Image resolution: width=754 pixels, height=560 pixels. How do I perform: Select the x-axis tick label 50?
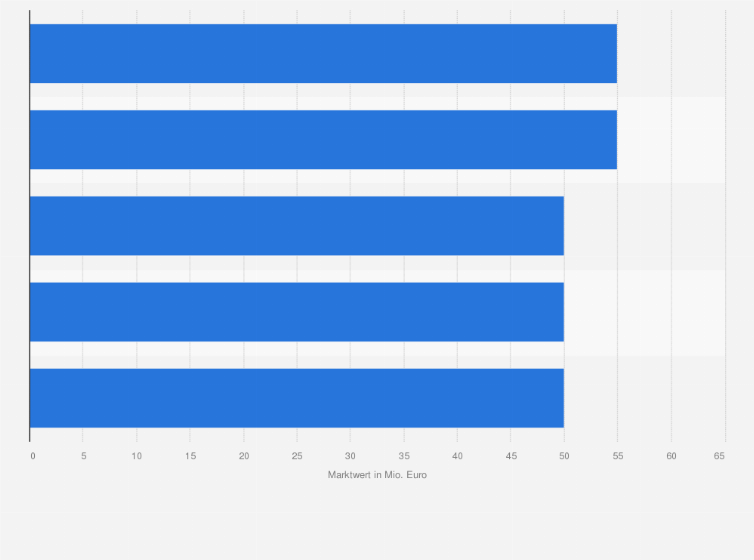(564, 456)
